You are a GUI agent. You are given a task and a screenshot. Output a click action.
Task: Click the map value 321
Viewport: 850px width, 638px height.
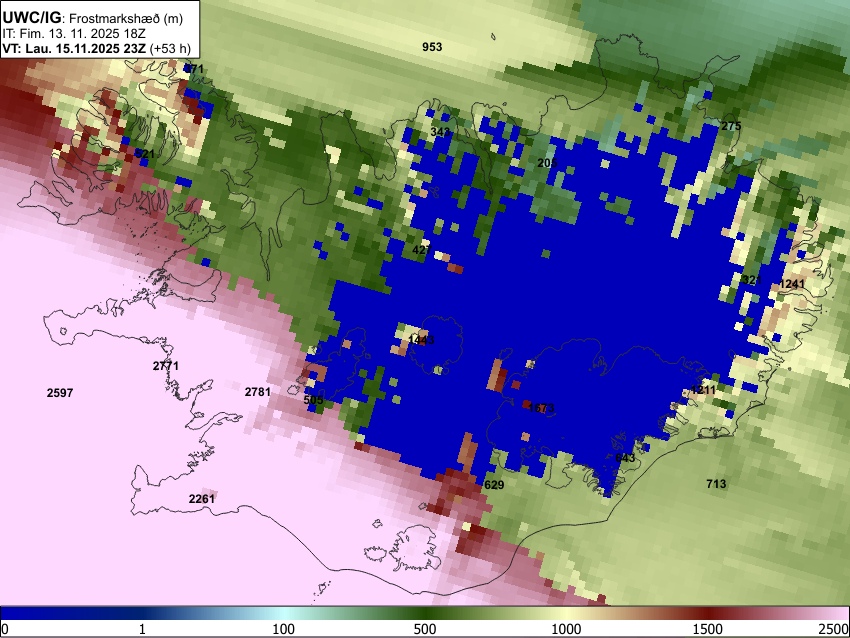752,280
